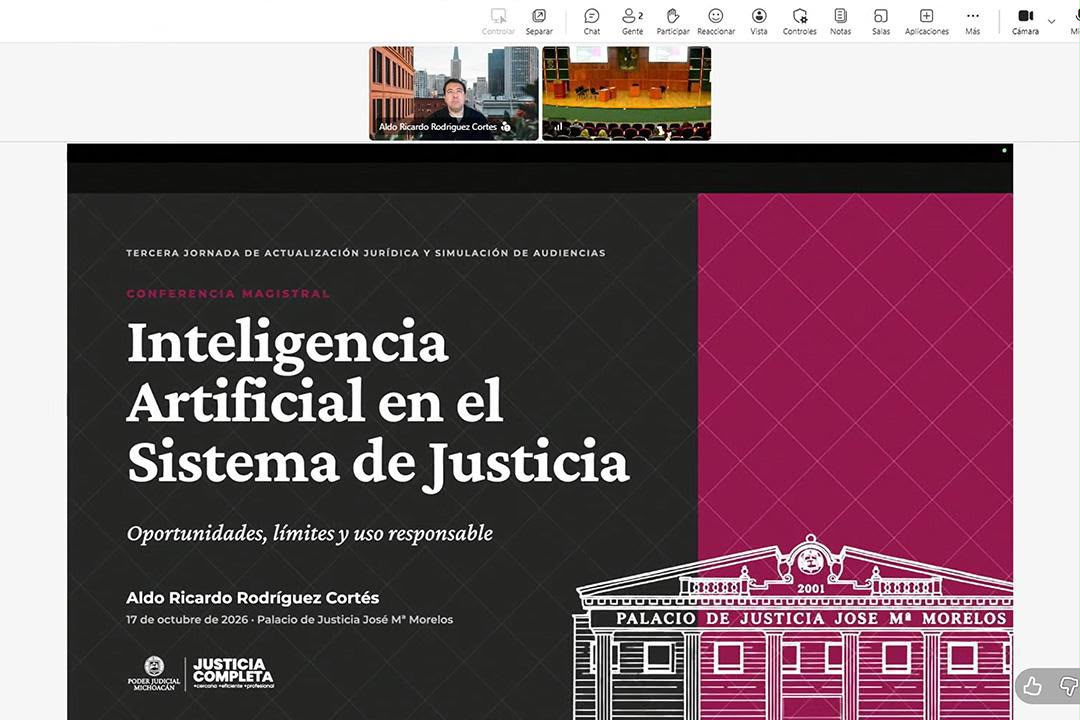Show participants list via Gente
The width and height of the screenshot is (1080, 720).
click(x=632, y=21)
